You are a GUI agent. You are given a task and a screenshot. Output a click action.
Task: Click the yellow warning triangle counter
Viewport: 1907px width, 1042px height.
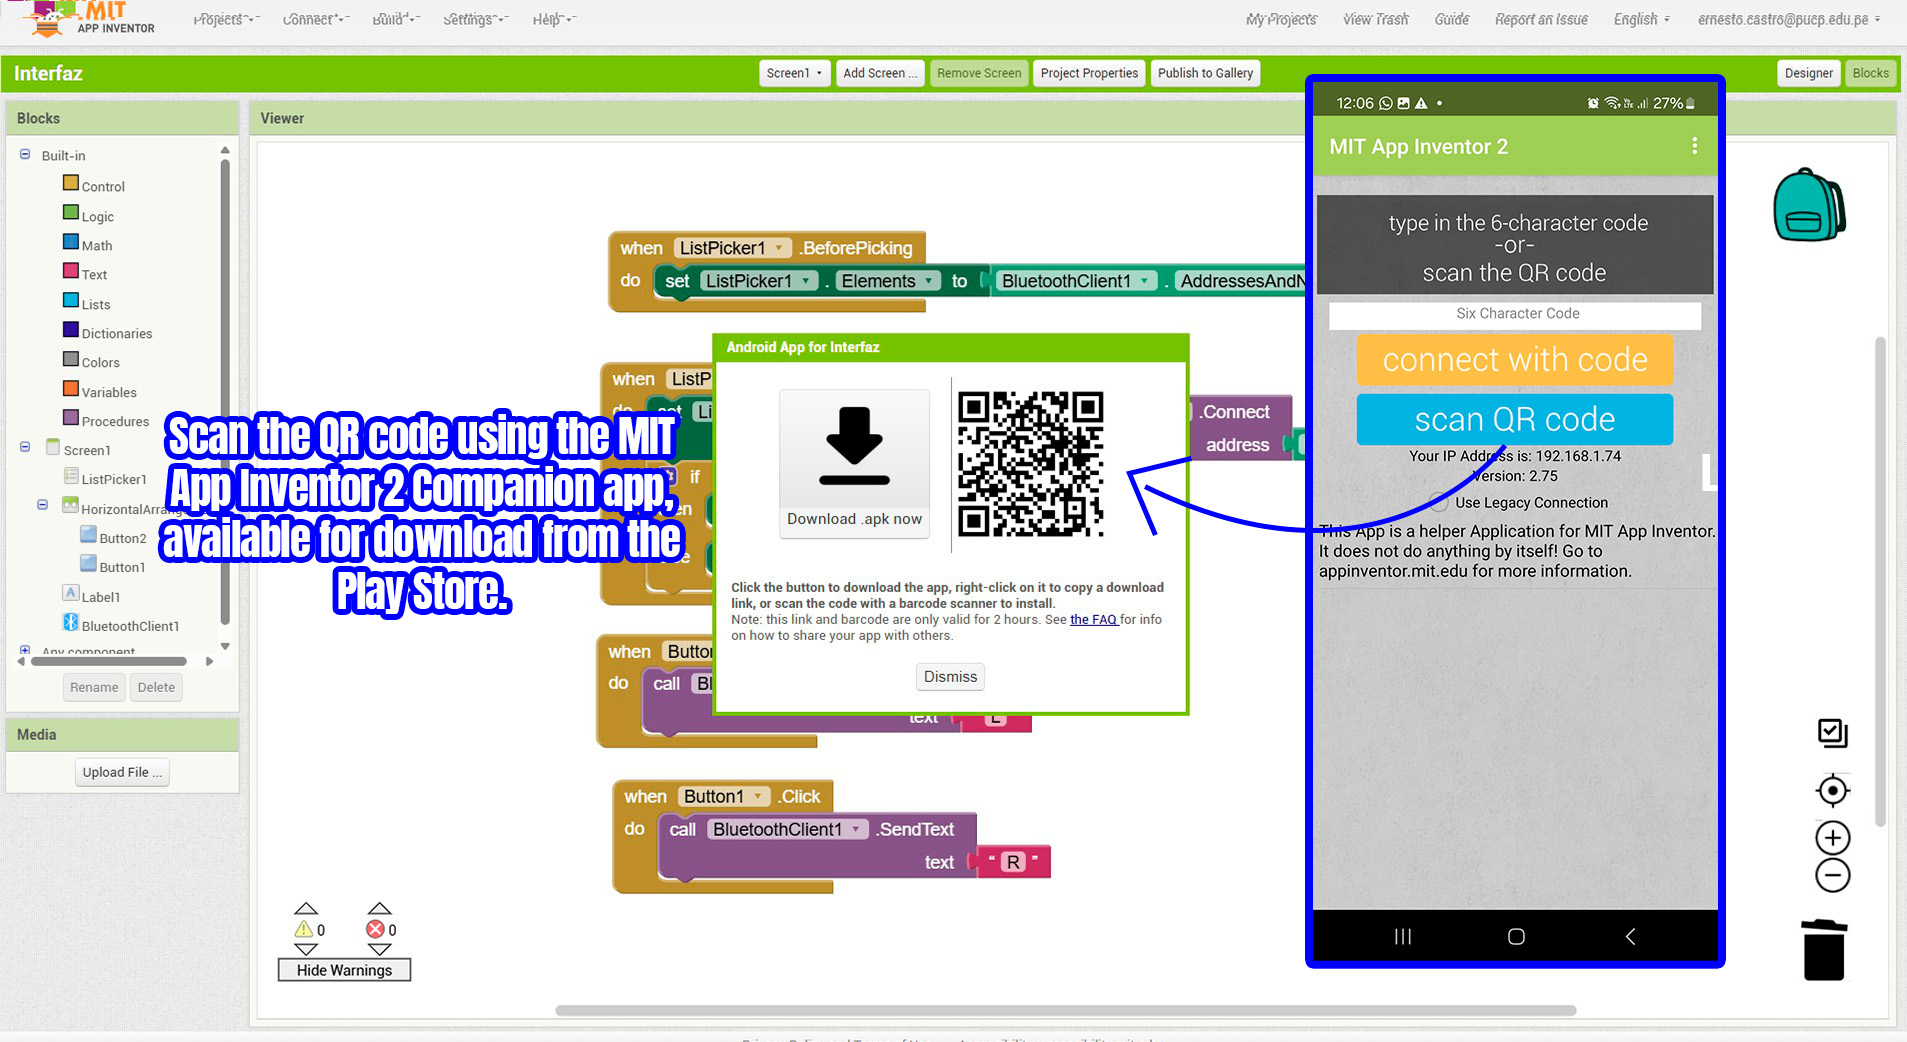tap(303, 929)
